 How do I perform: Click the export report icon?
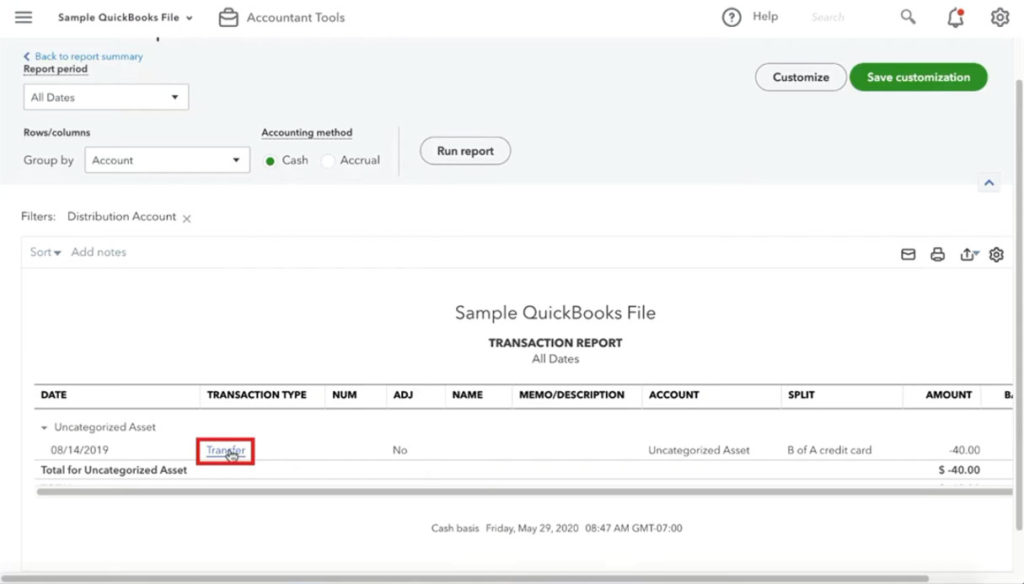[x=968, y=254]
